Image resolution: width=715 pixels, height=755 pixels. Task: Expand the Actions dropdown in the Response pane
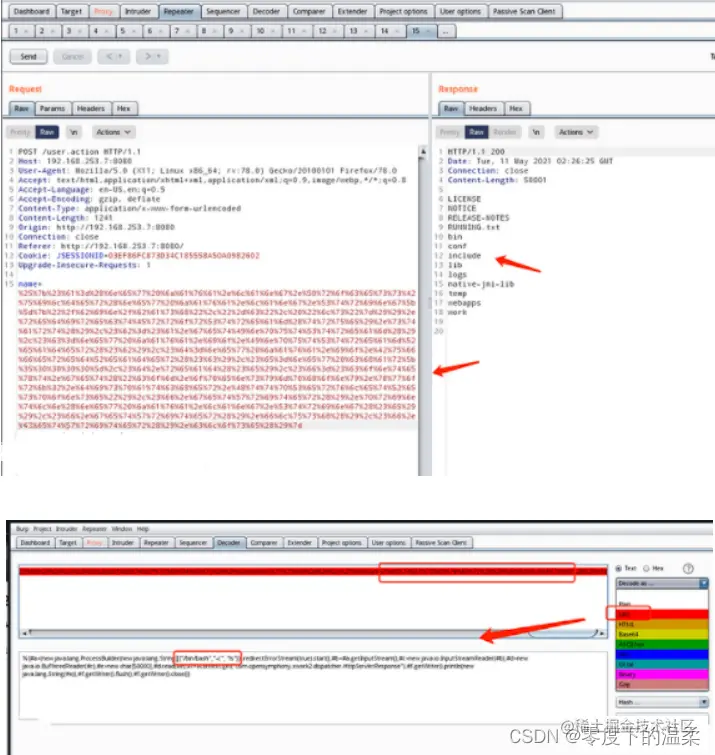coord(576,132)
